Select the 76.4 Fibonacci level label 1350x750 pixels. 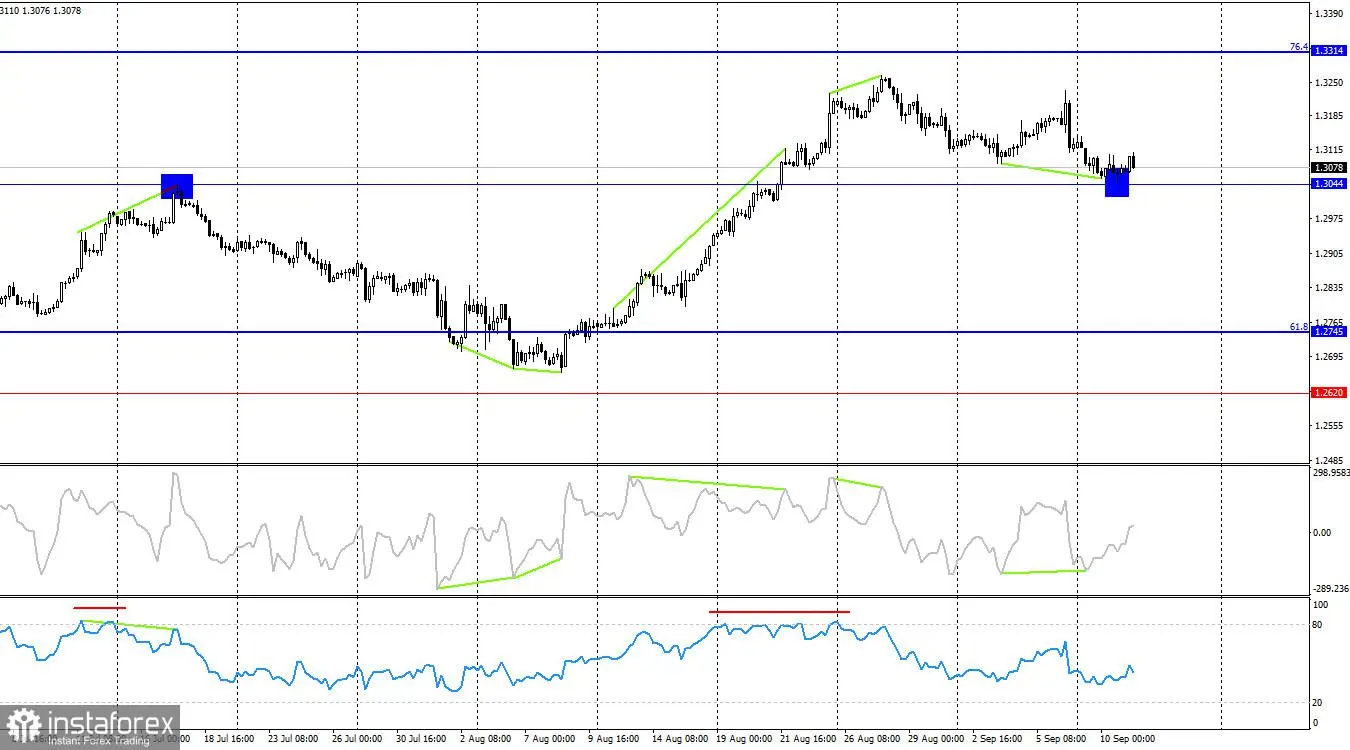point(1300,46)
